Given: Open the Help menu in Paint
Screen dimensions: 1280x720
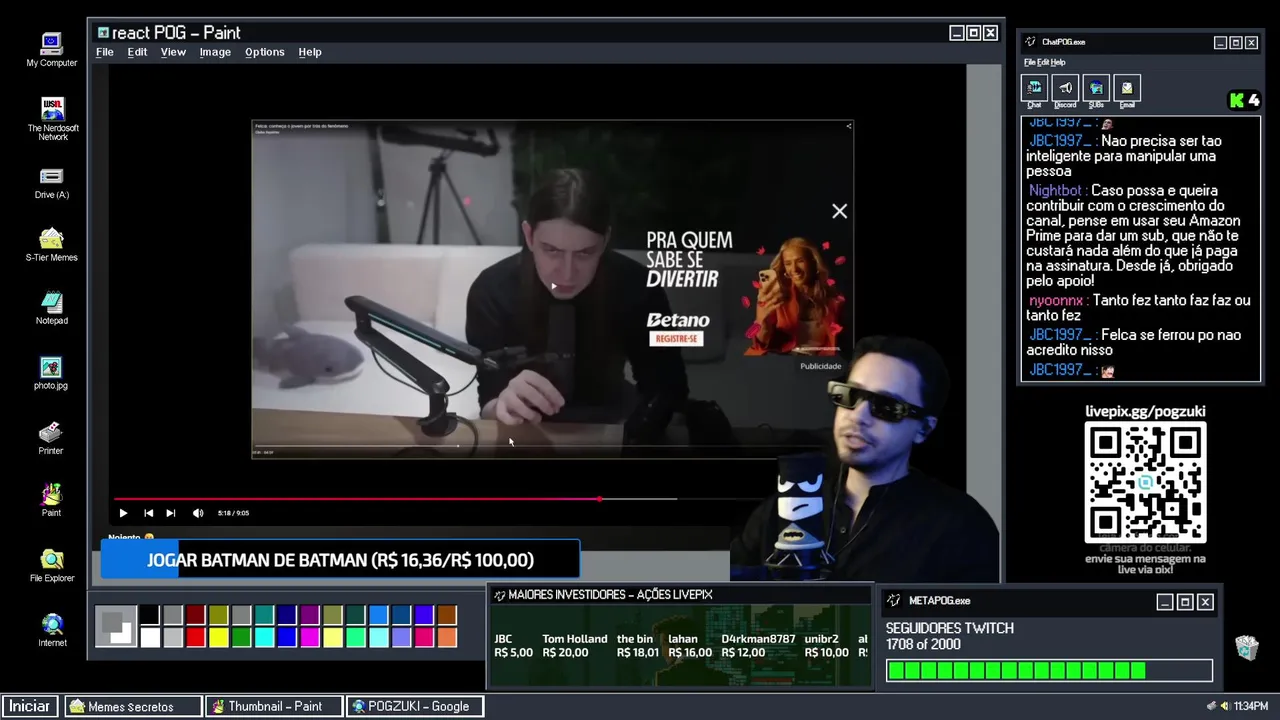Looking at the screenshot, I should tap(310, 52).
